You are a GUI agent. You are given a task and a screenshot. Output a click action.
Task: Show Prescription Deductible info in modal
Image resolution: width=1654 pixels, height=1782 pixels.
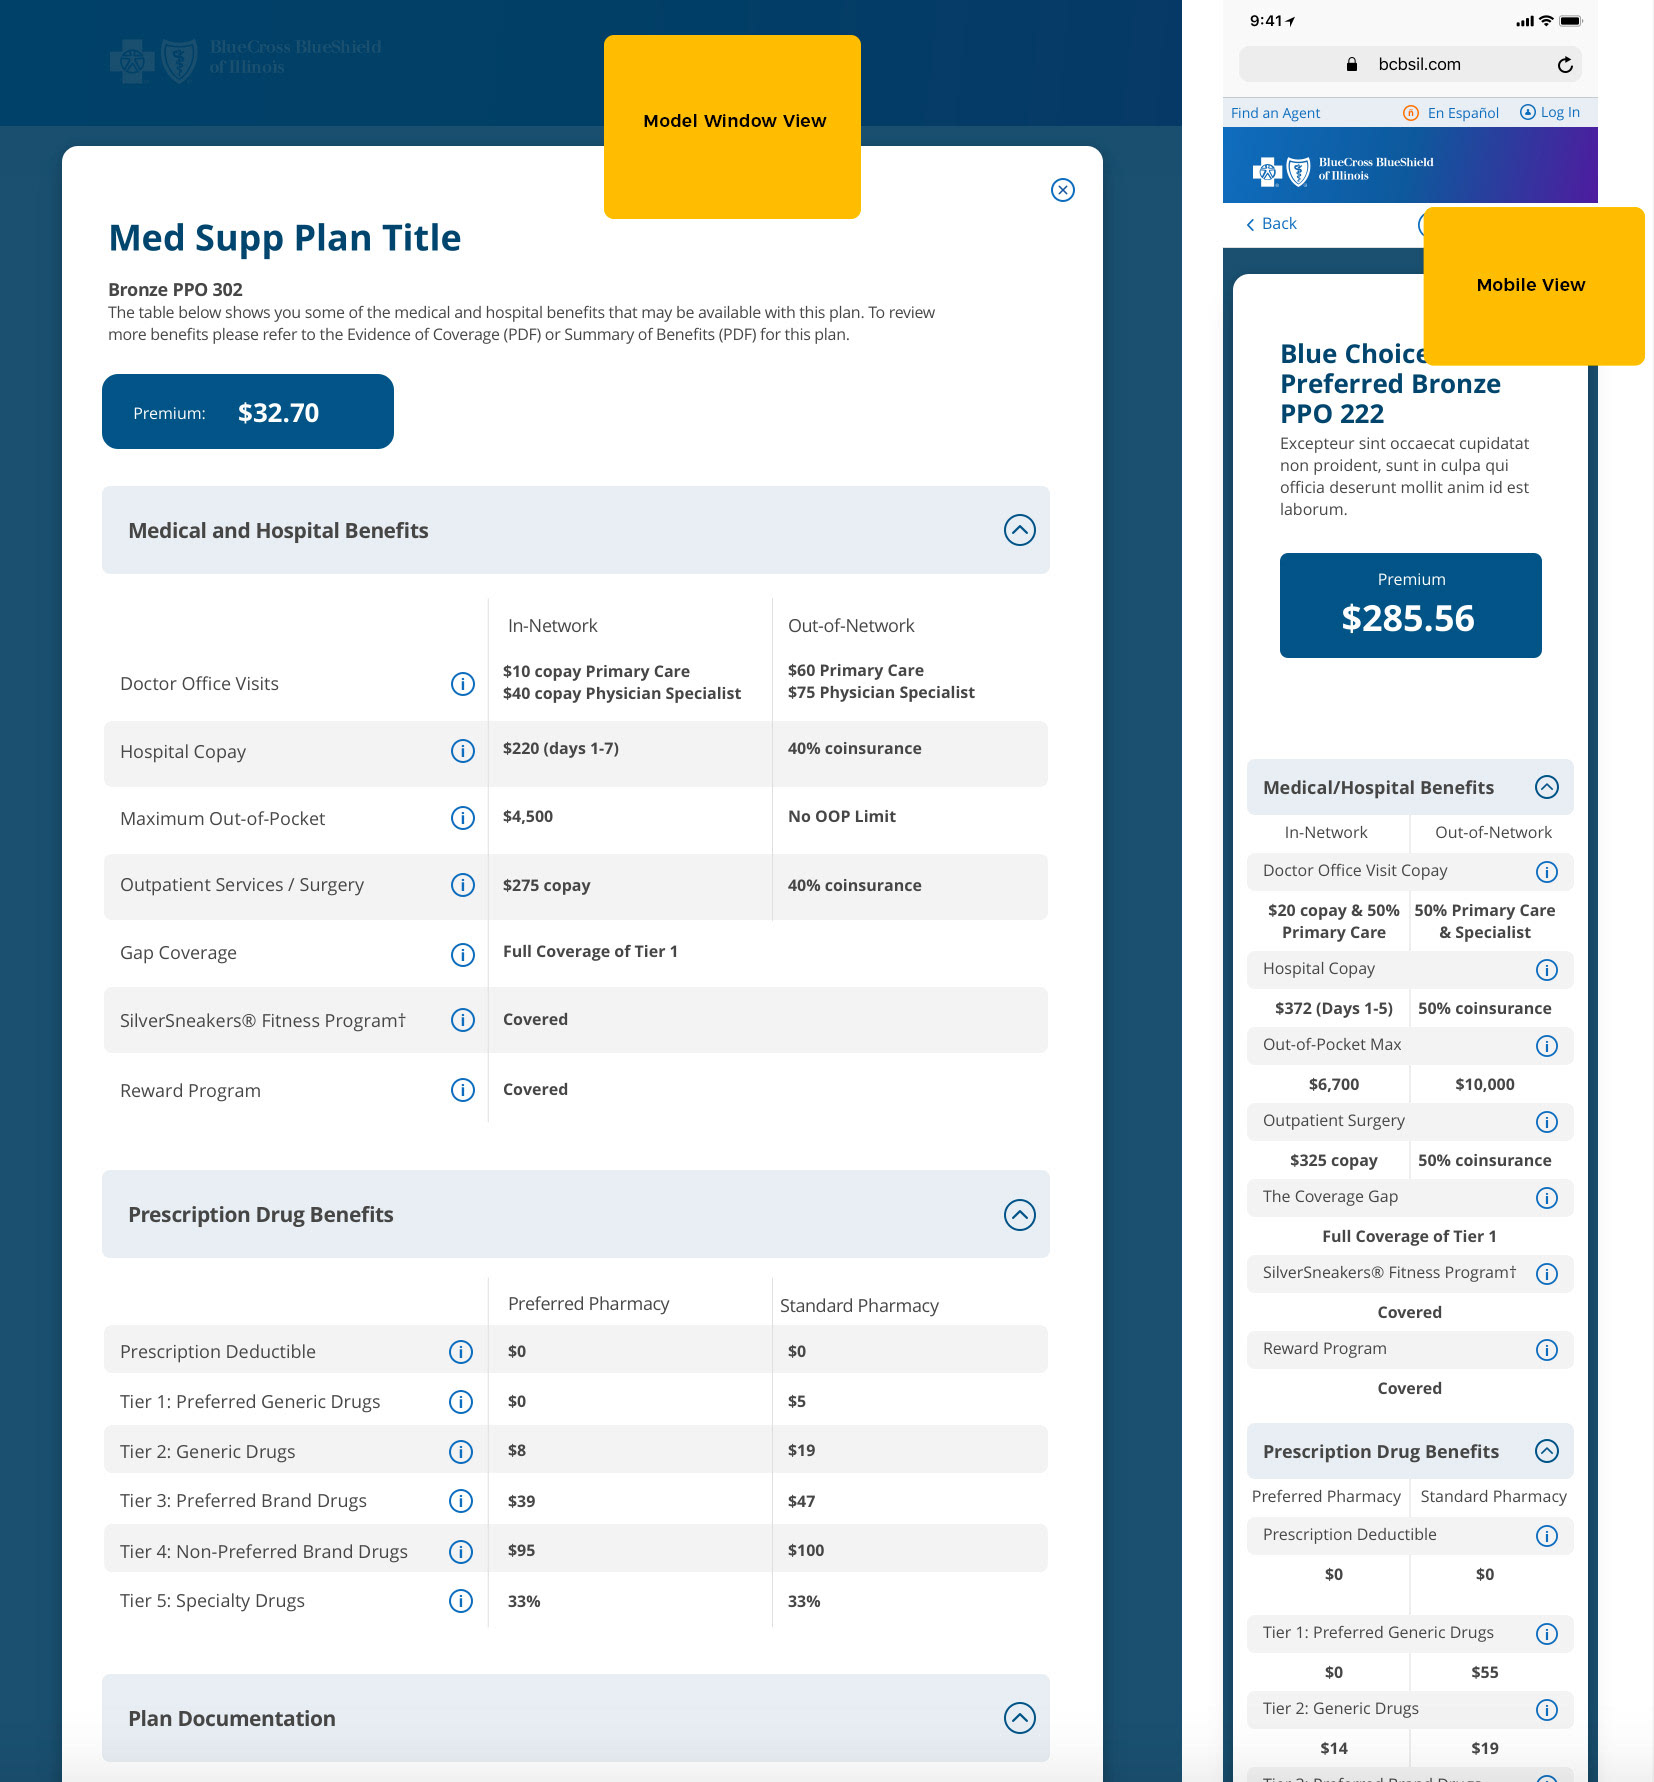click(x=460, y=1352)
